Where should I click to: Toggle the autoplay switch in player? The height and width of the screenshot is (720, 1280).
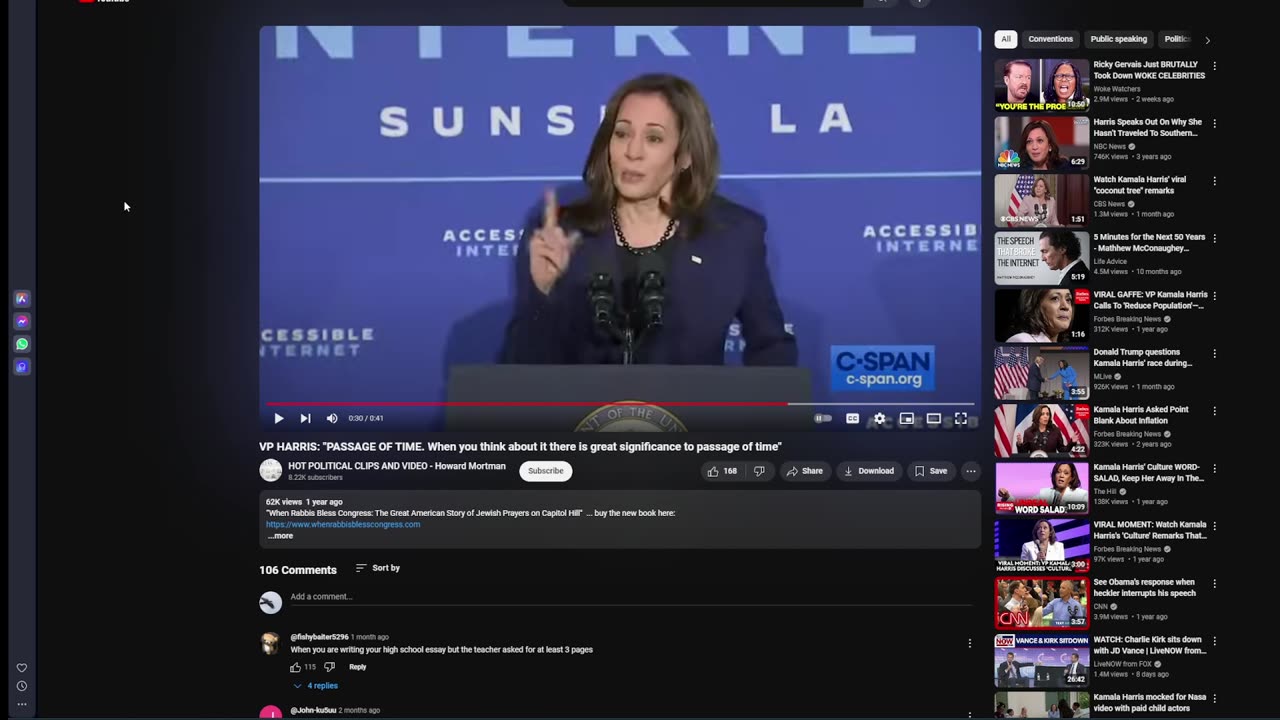(823, 419)
